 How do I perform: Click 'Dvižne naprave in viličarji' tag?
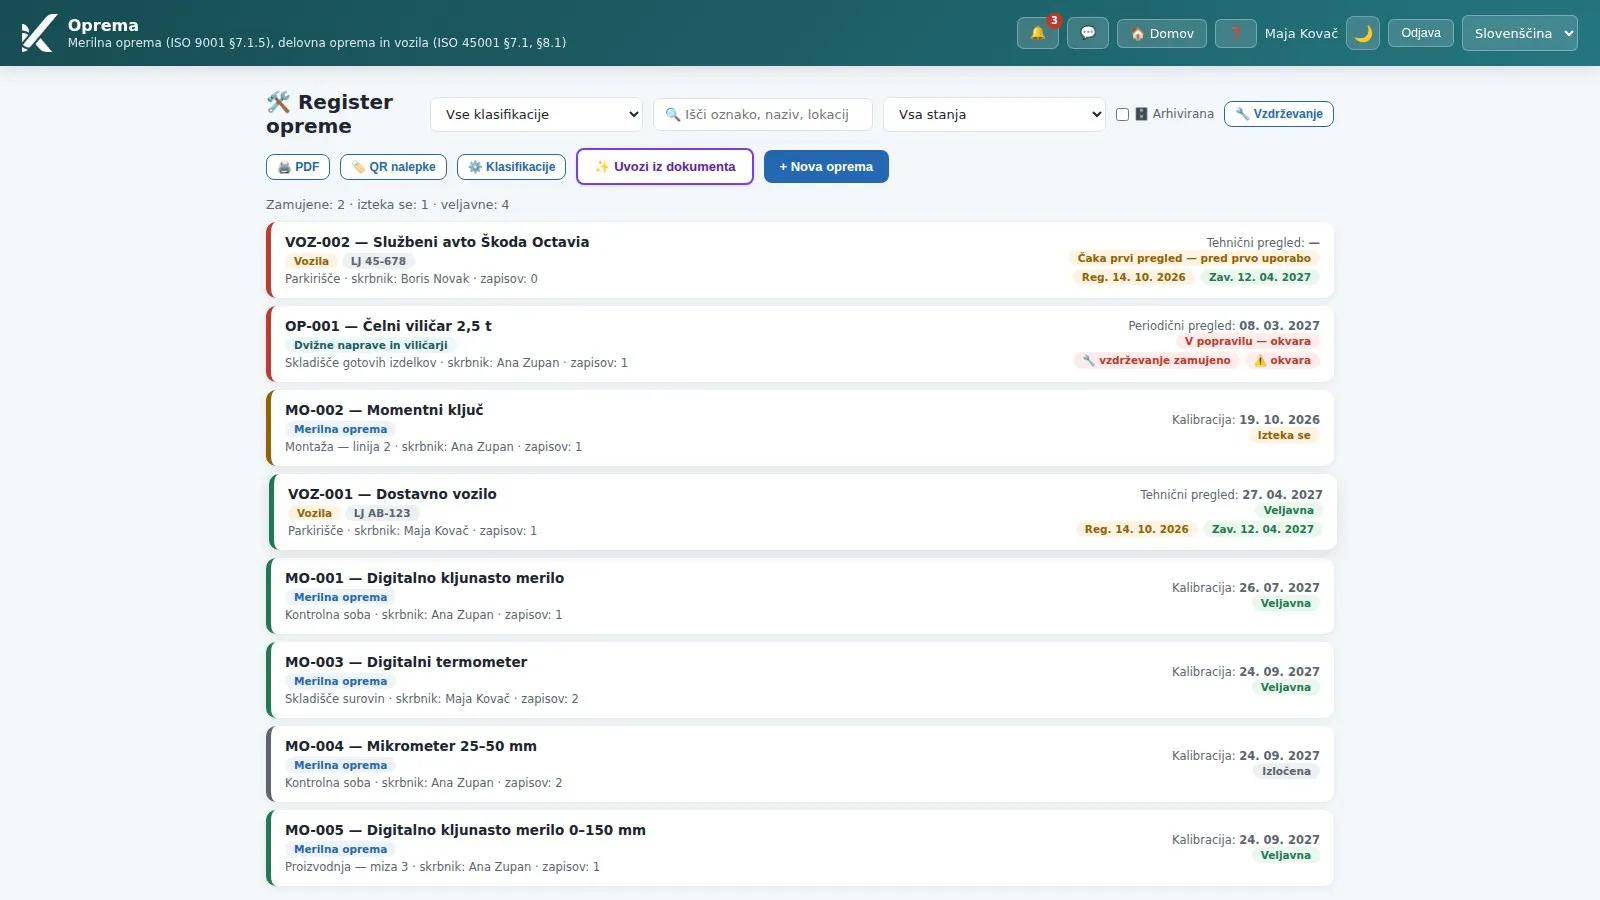click(371, 346)
